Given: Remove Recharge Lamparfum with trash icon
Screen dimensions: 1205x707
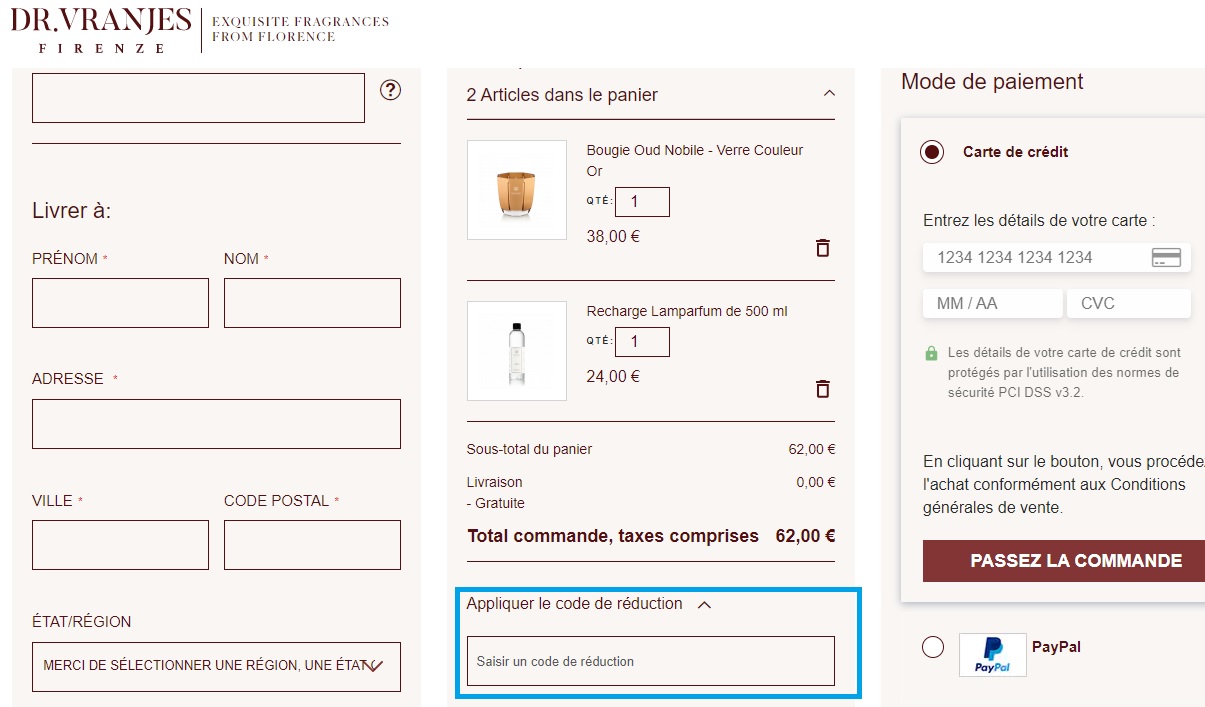Looking at the screenshot, I should 823,388.
